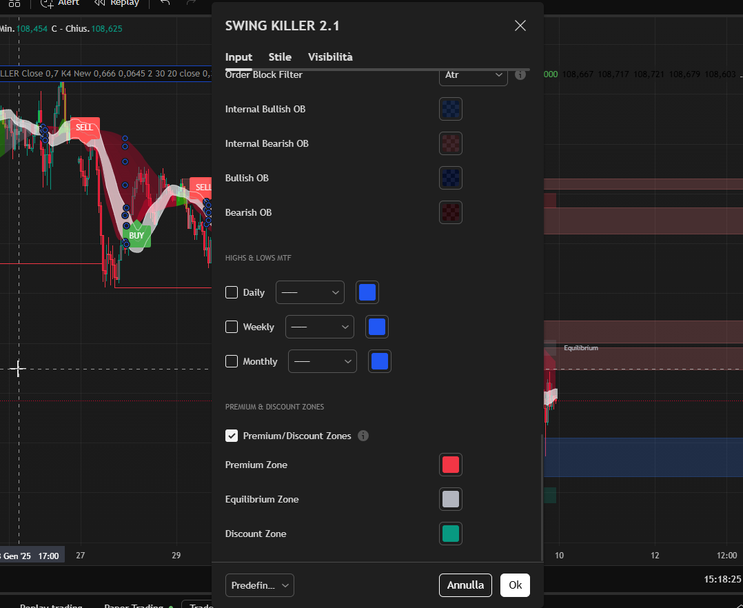
Task: Open the Paper Trading bottom tab
Action: (x=133, y=605)
